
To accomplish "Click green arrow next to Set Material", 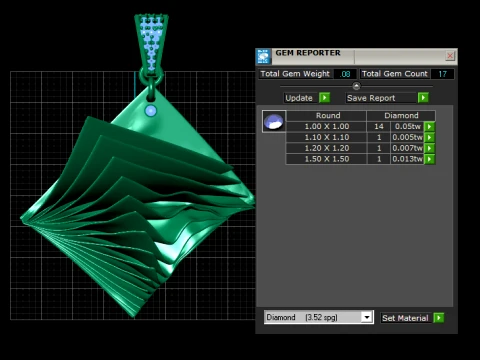I will [x=439, y=318].
